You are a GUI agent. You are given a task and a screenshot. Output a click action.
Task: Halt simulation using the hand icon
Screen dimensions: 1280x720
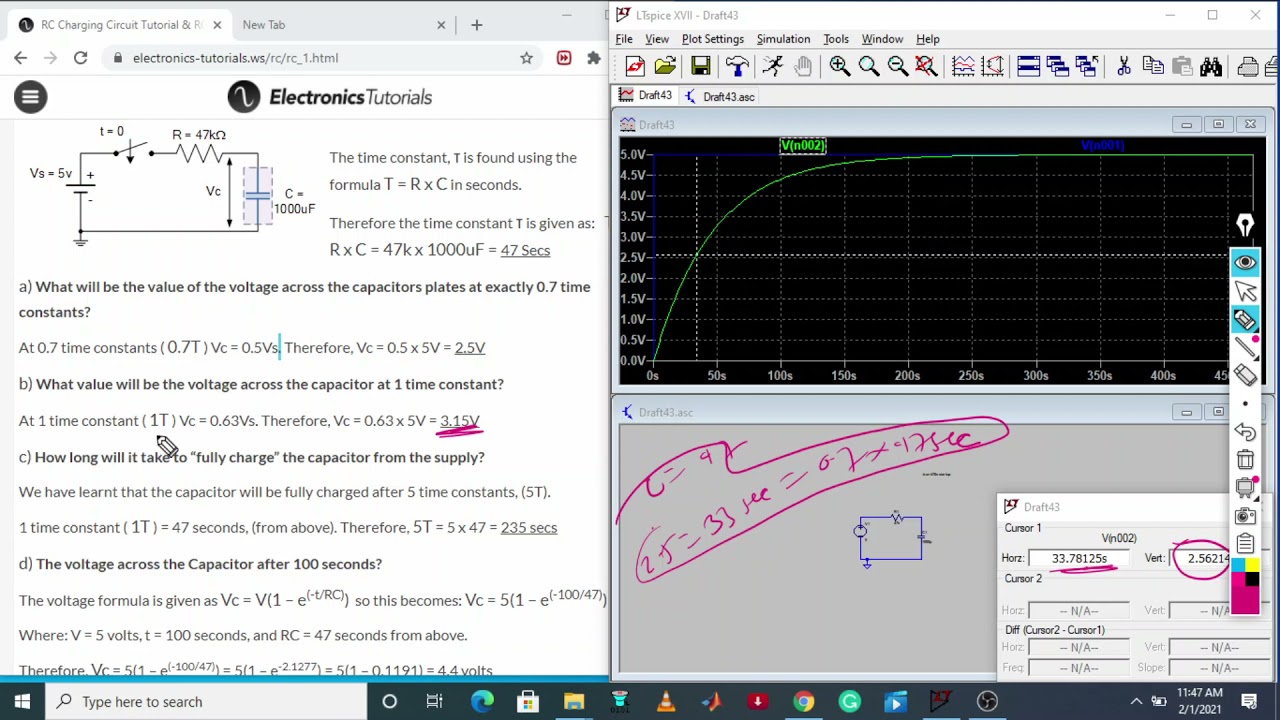803,66
